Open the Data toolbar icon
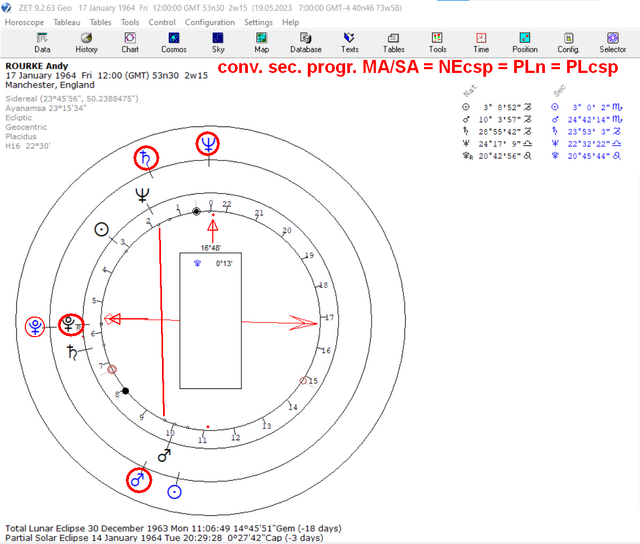Screen dimensions: 640x544 pyautogui.click(x=42, y=43)
